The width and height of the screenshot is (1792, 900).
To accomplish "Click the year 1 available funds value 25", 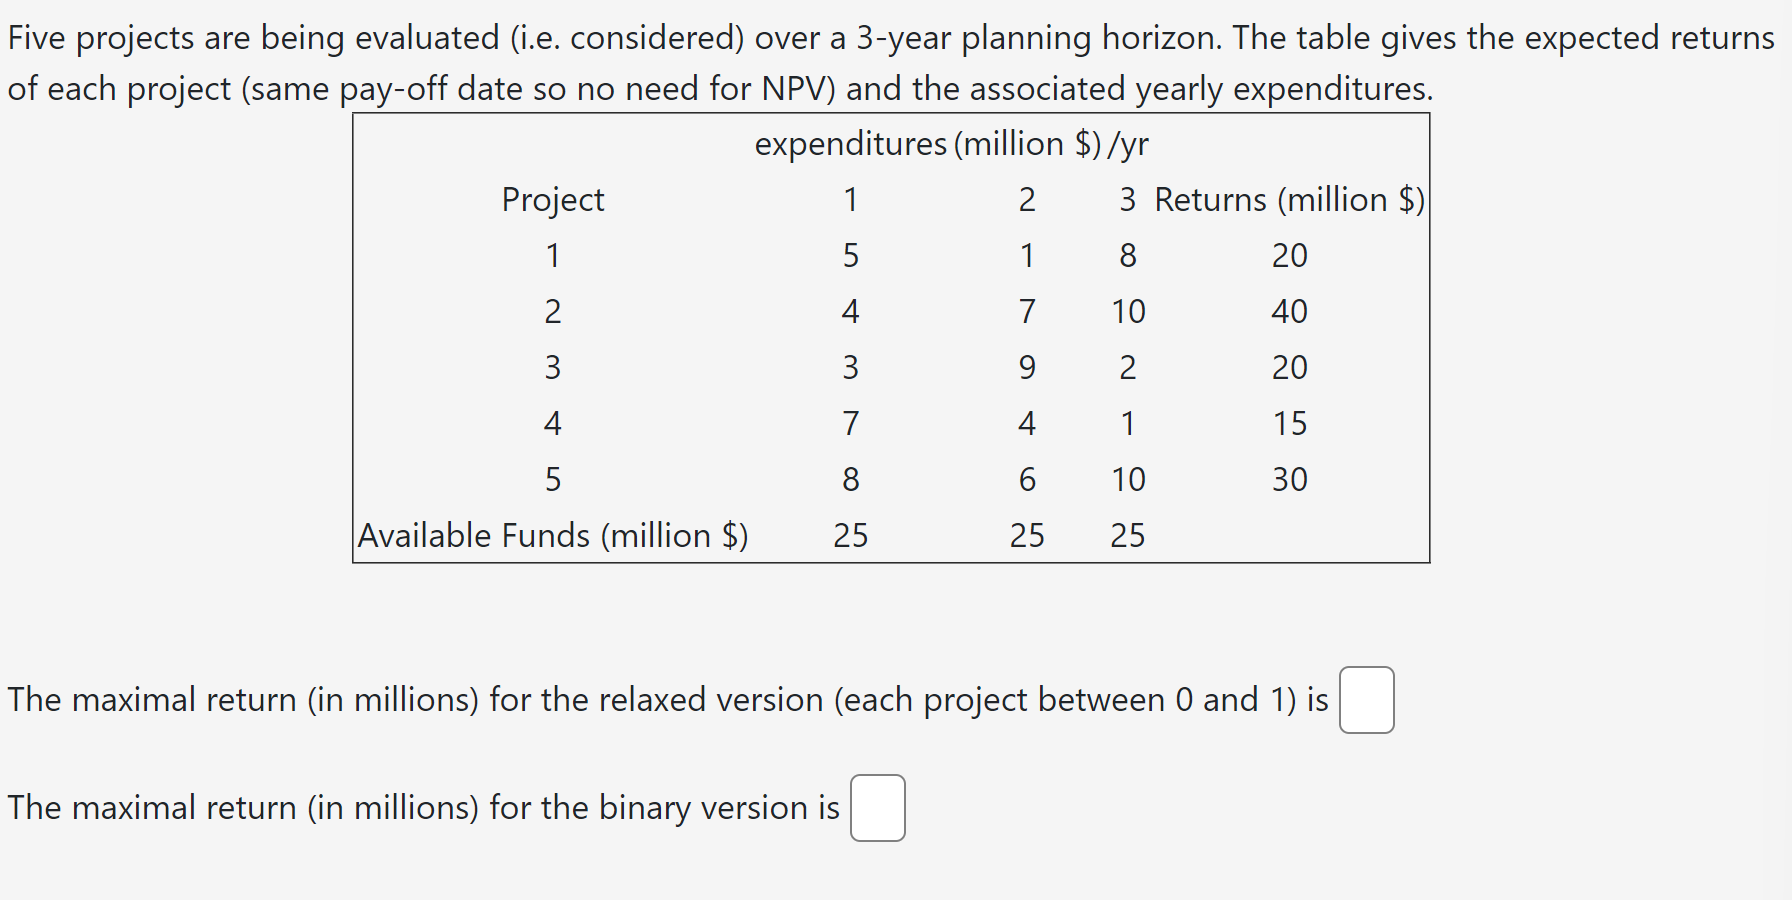I will pyautogui.click(x=850, y=536).
